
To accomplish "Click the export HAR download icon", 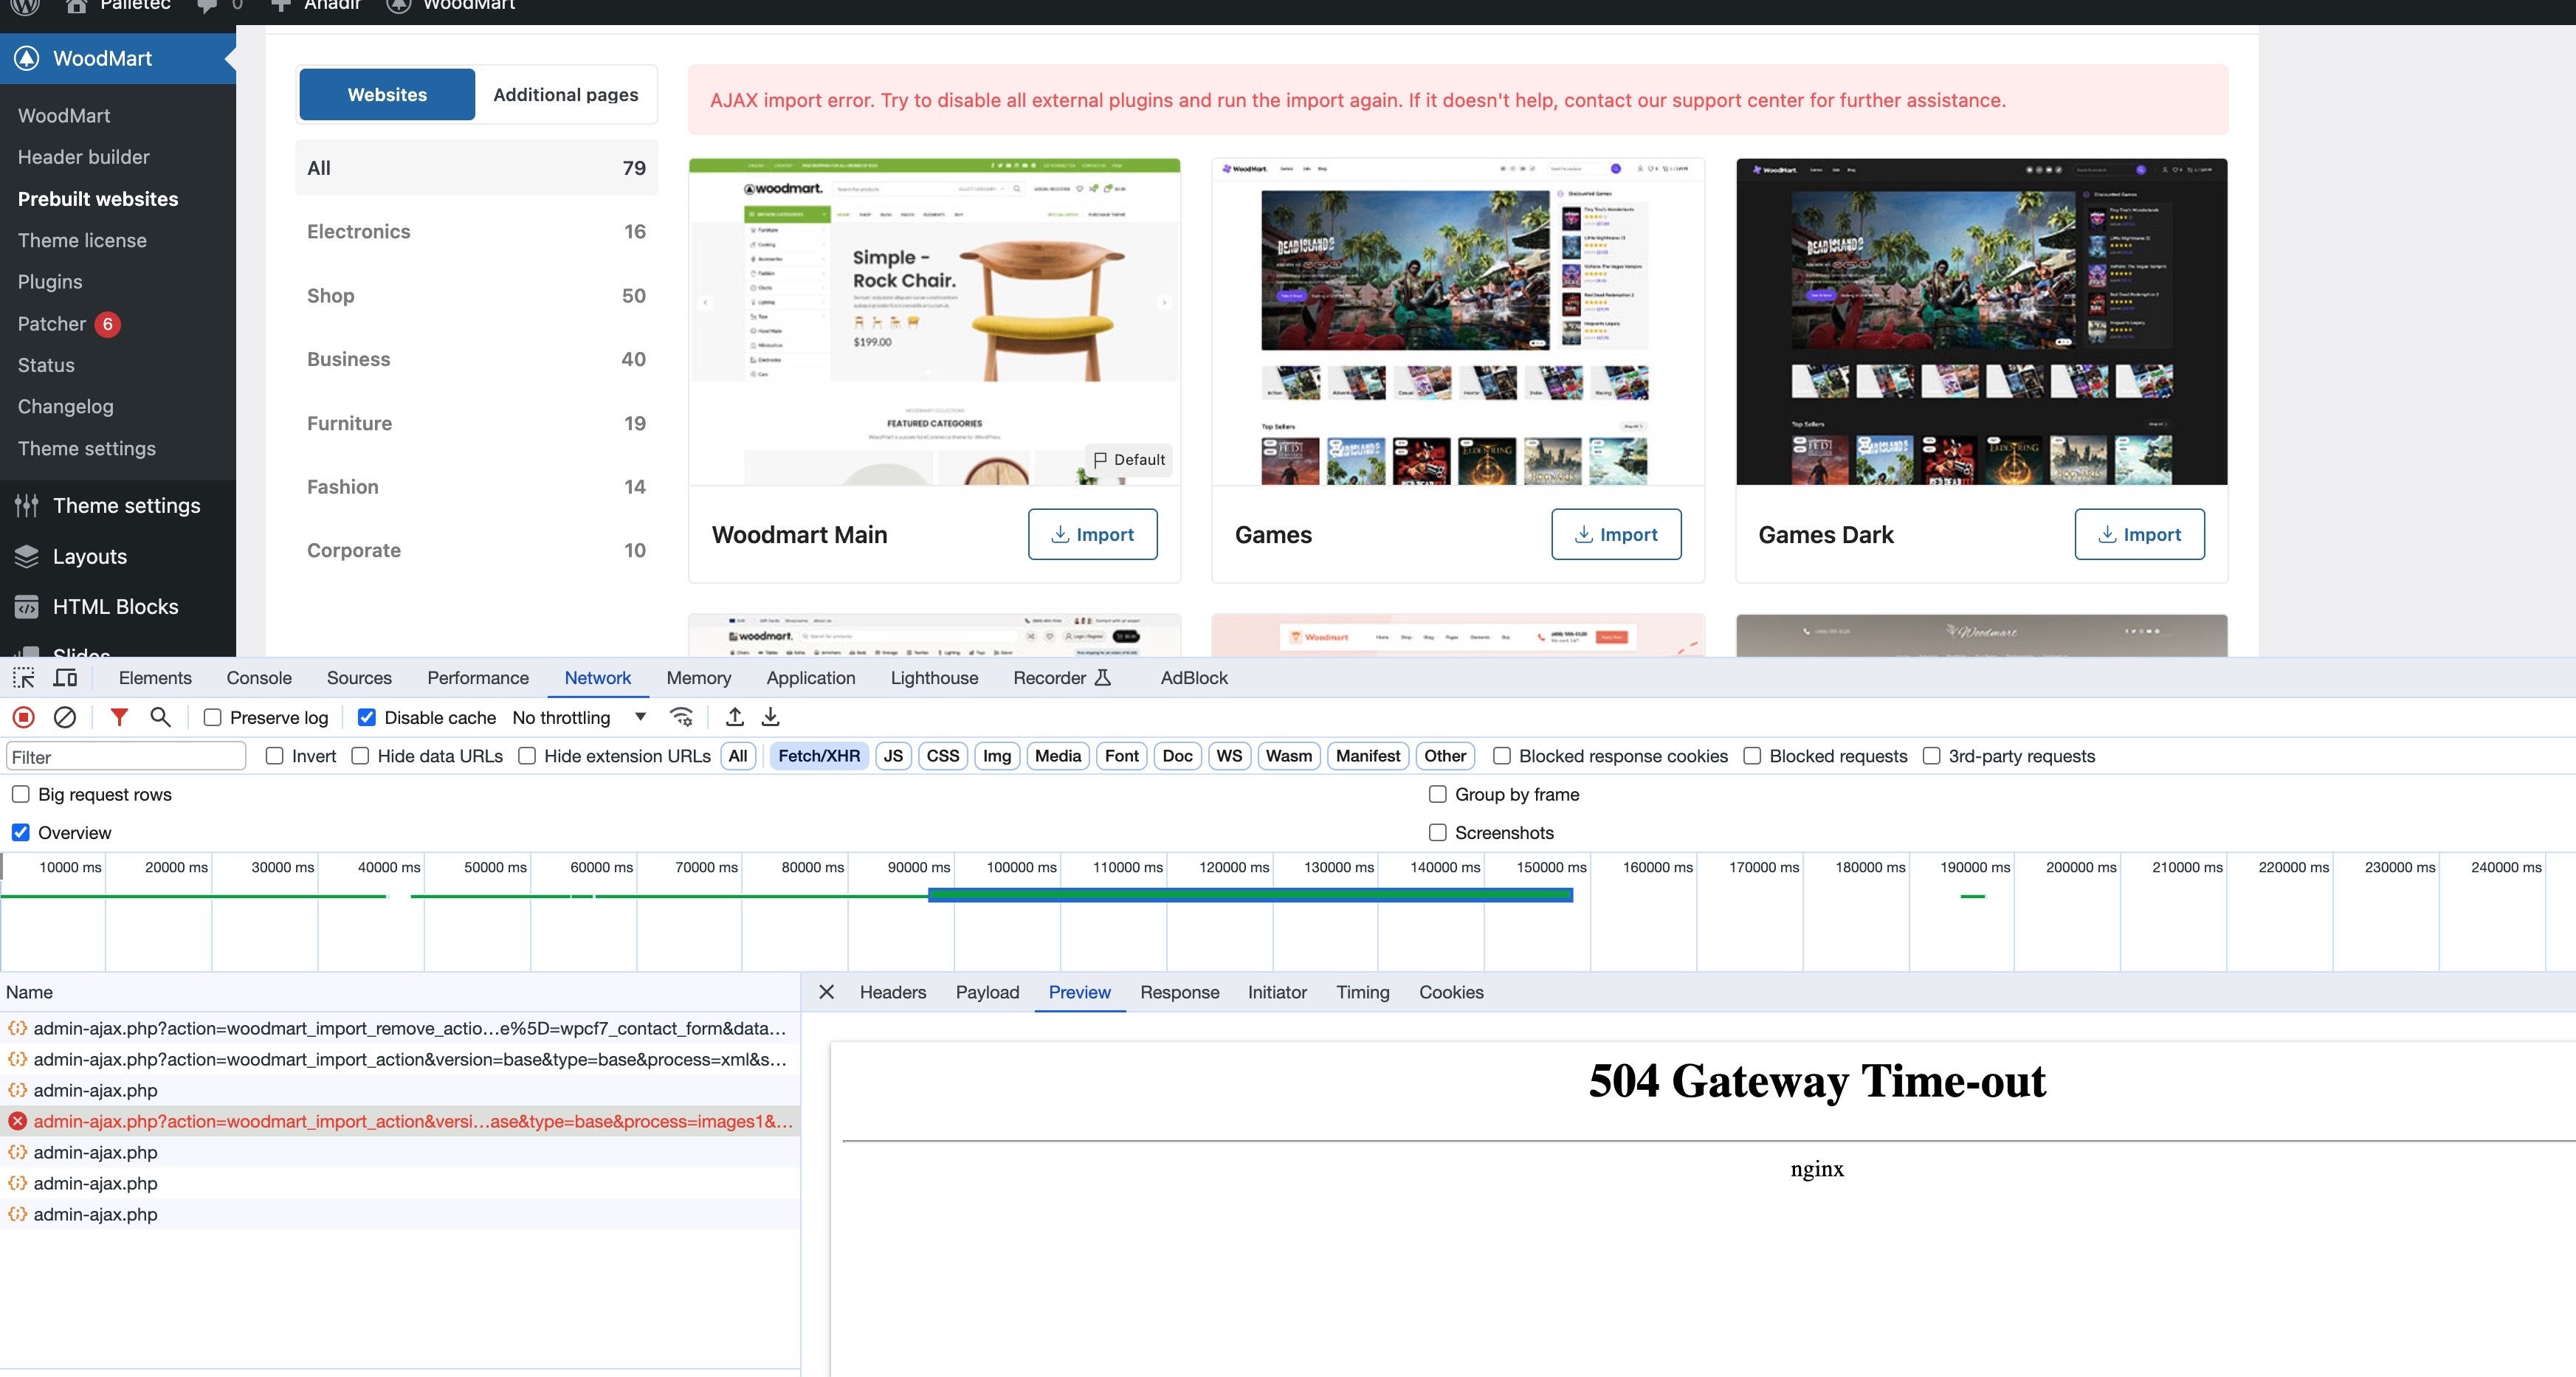I will [x=771, y=717].
